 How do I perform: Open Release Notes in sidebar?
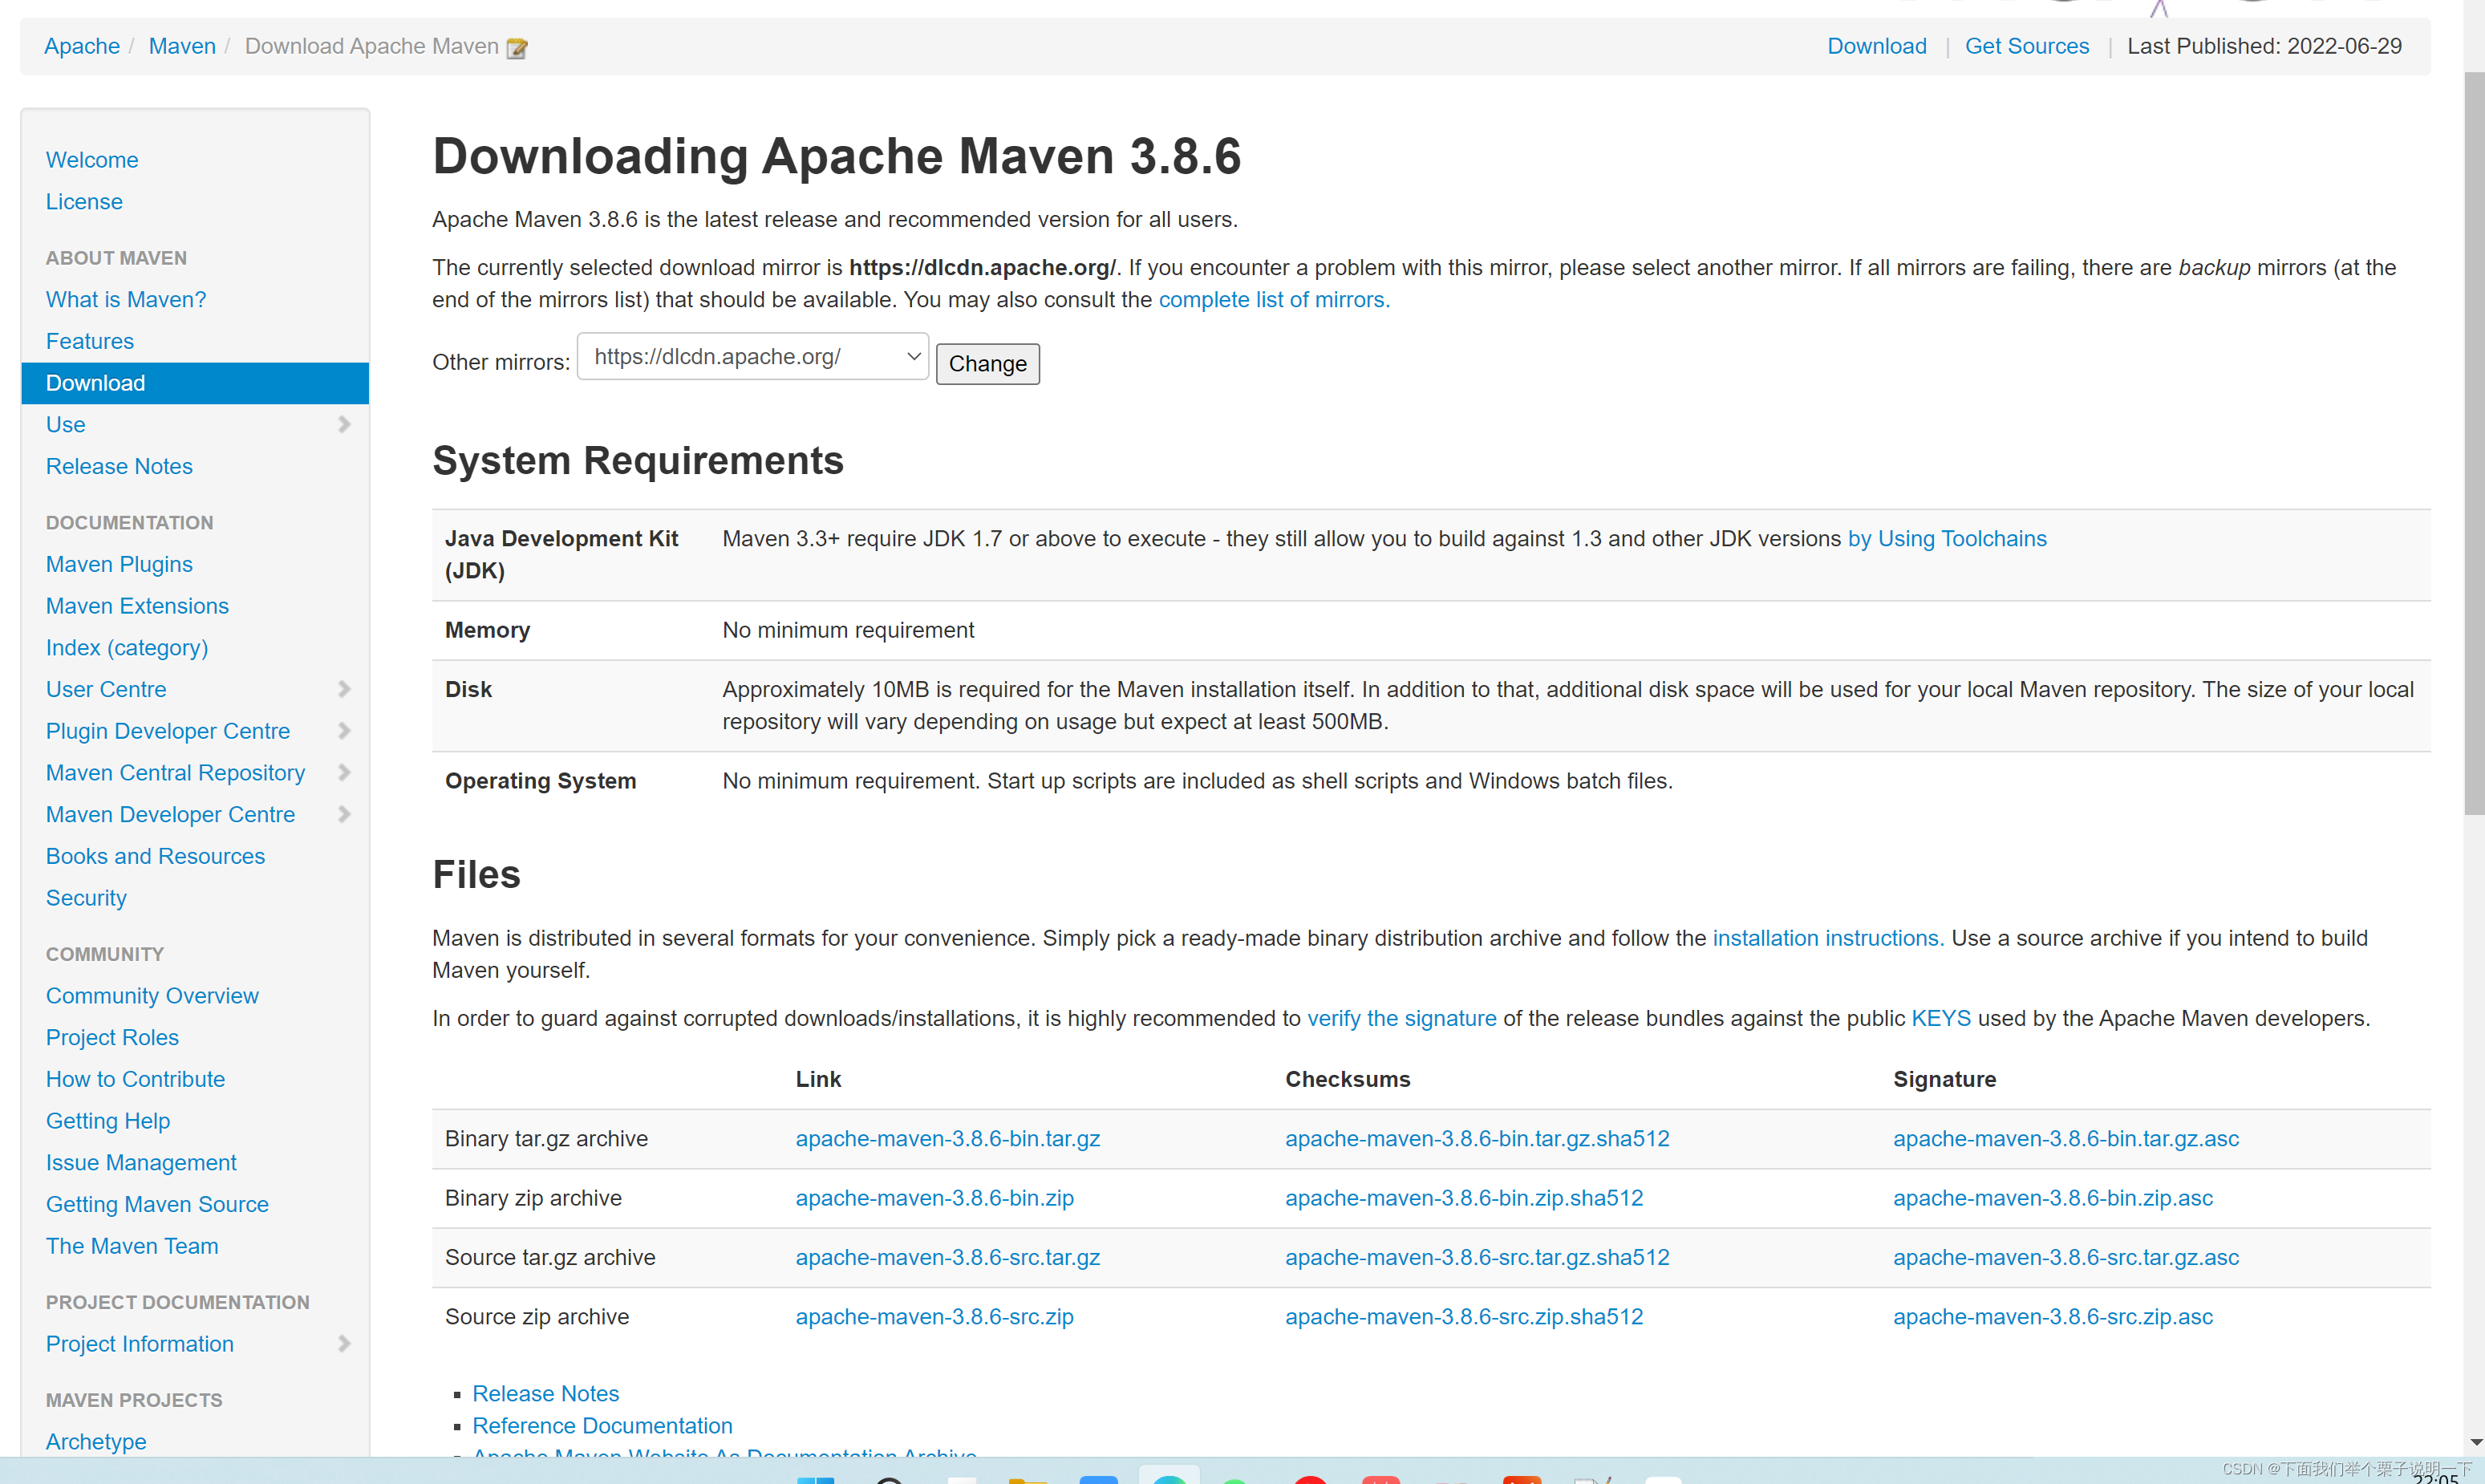pos(119,466)
